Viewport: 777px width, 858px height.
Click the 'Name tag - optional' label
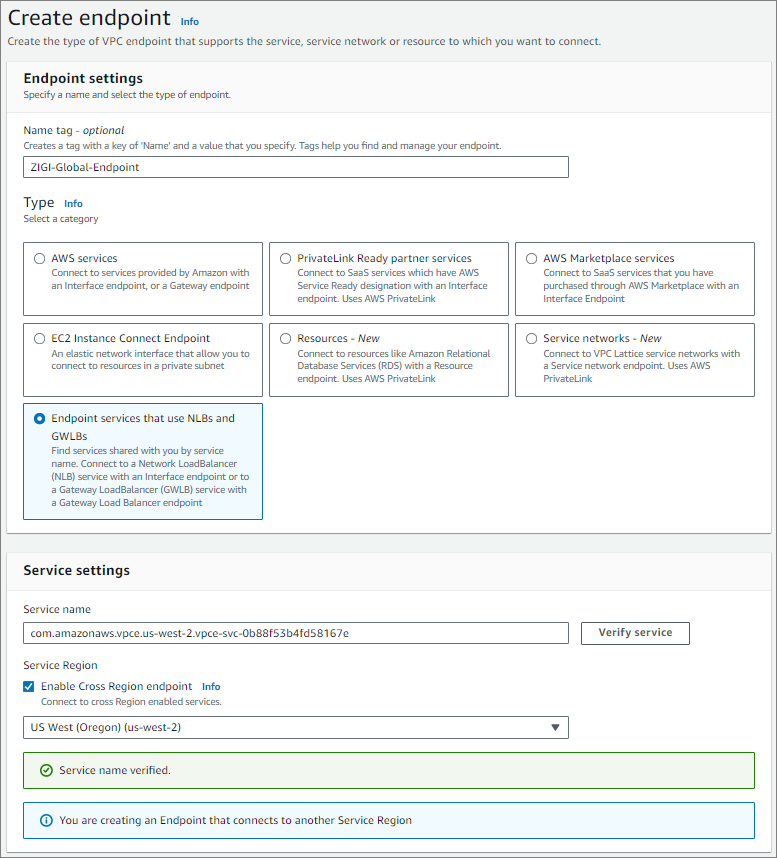click(73, 130)
